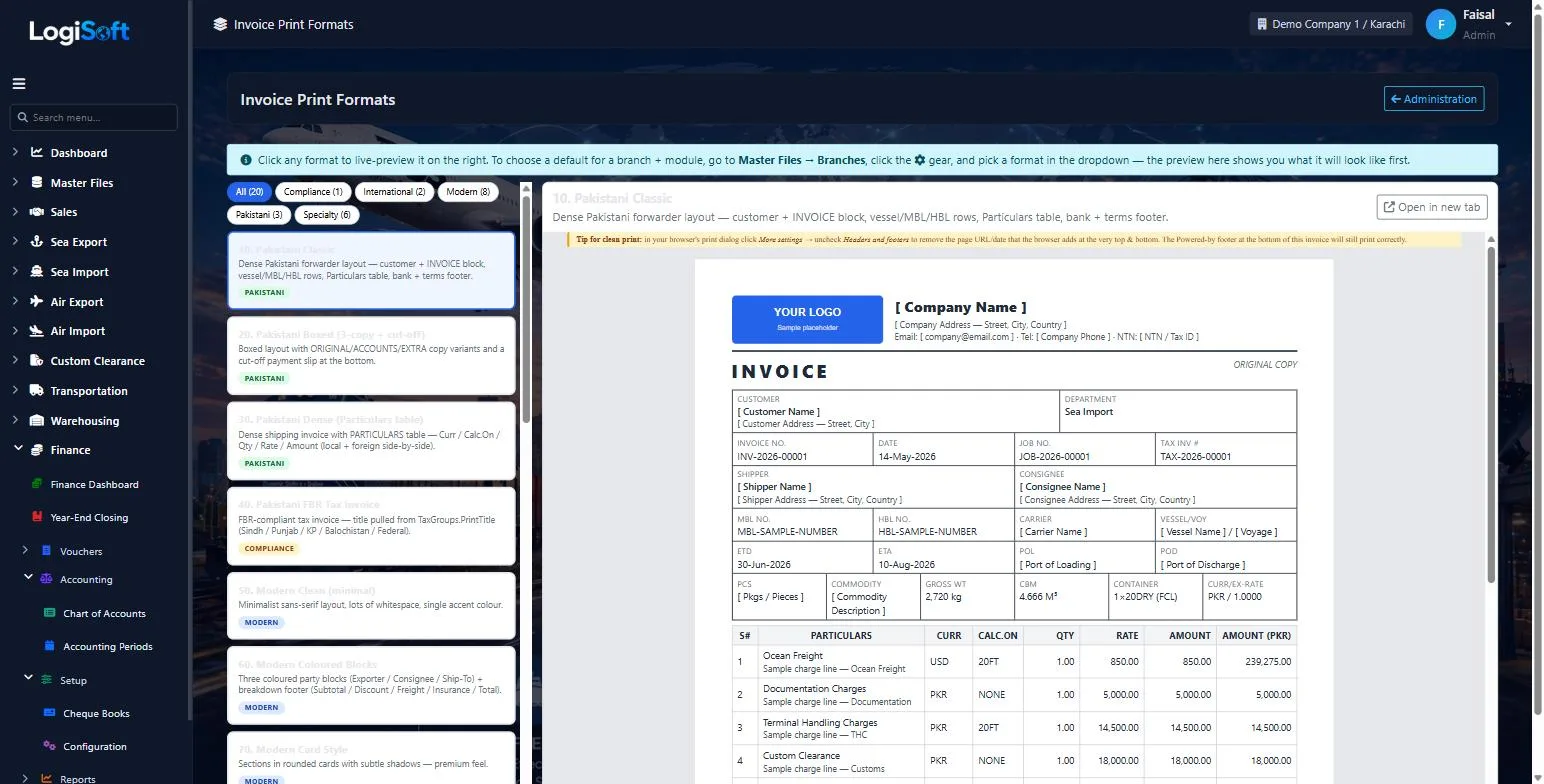
Task: Click the LogiSoft logo
Action: pyautogui.click(x=79, y=32)
